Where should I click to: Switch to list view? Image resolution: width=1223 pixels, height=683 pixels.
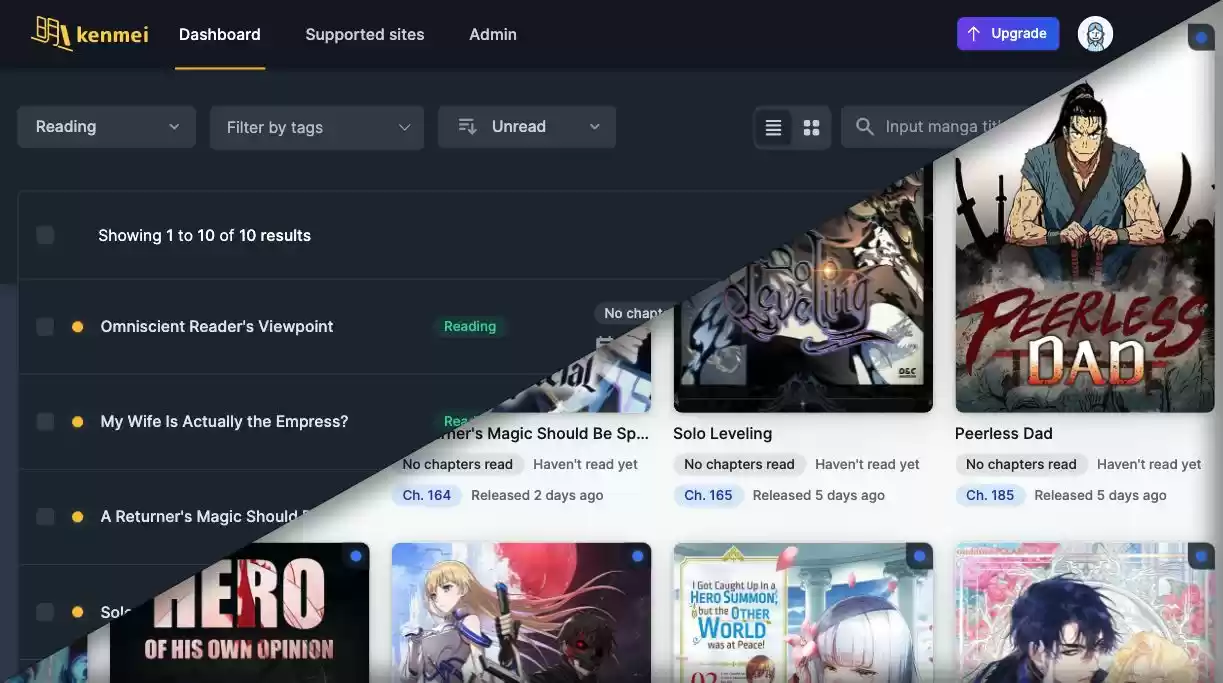[773, 128]
